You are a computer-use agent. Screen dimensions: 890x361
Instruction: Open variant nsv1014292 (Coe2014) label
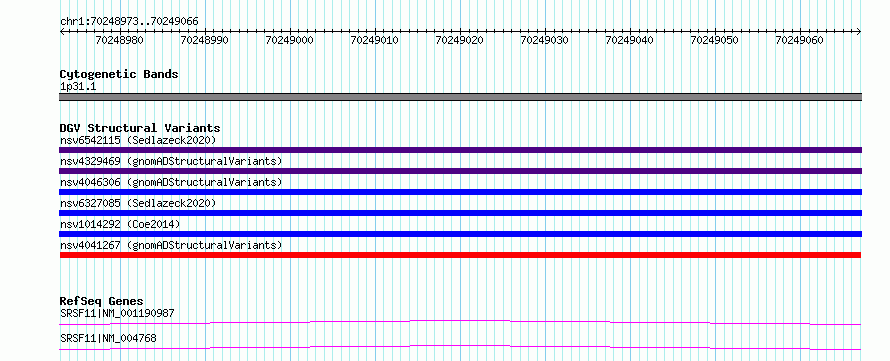[x=120, y=224]
